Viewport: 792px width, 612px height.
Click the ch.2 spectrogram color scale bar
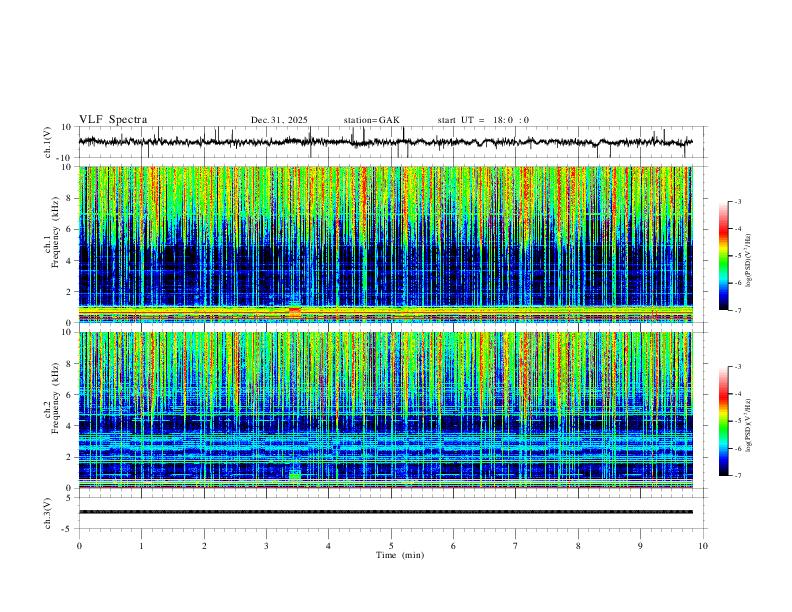pyautogui.click(x=723, y=421)
